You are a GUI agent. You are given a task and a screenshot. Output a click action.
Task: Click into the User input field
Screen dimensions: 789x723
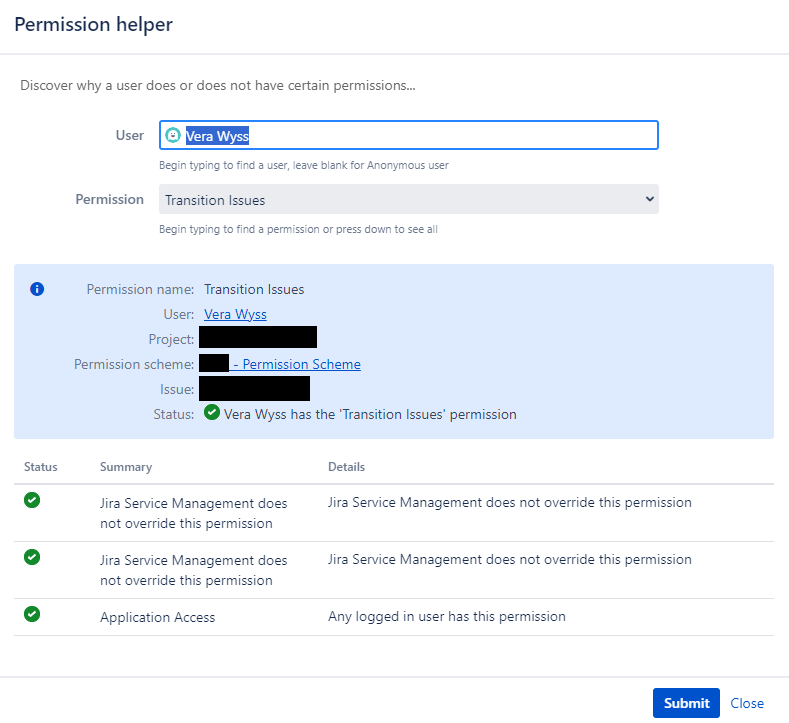(409, 135)
